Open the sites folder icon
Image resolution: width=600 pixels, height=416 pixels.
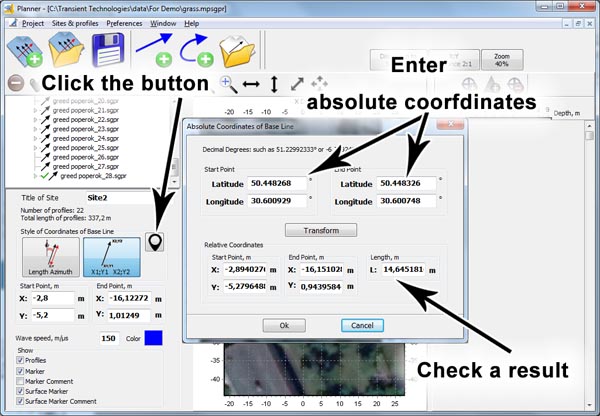click(66, 50)
